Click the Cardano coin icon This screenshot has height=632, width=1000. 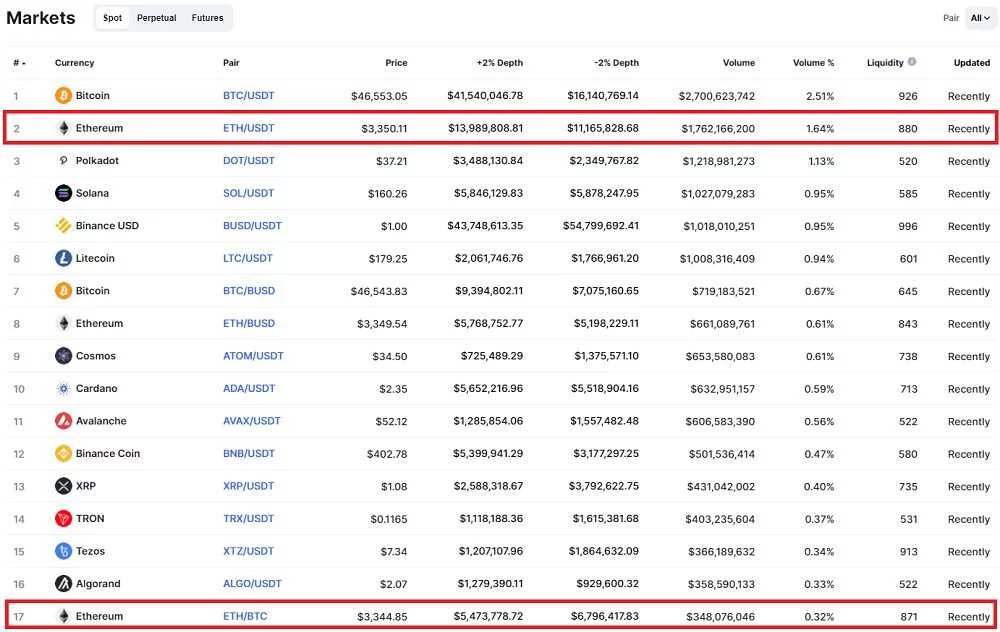point(64,389)
